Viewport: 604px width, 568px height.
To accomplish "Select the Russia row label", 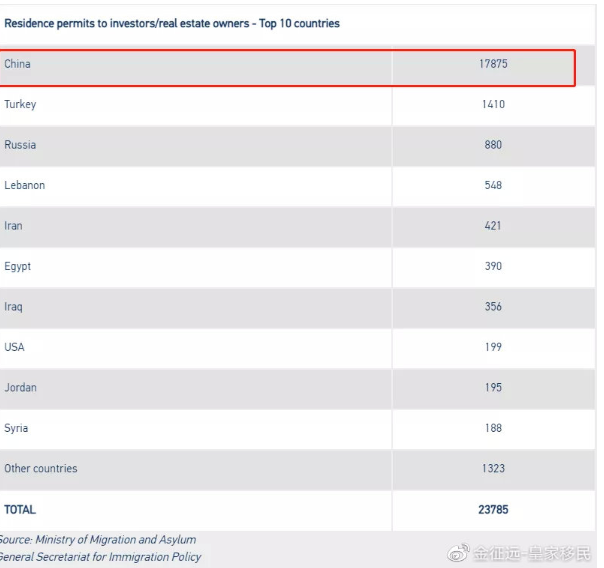I will point(20,145).
